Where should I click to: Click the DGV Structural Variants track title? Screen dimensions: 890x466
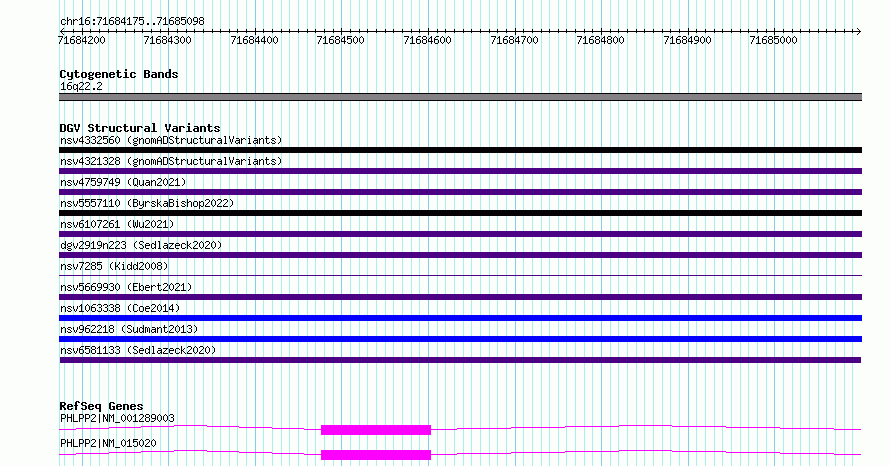tap(140, 128)
